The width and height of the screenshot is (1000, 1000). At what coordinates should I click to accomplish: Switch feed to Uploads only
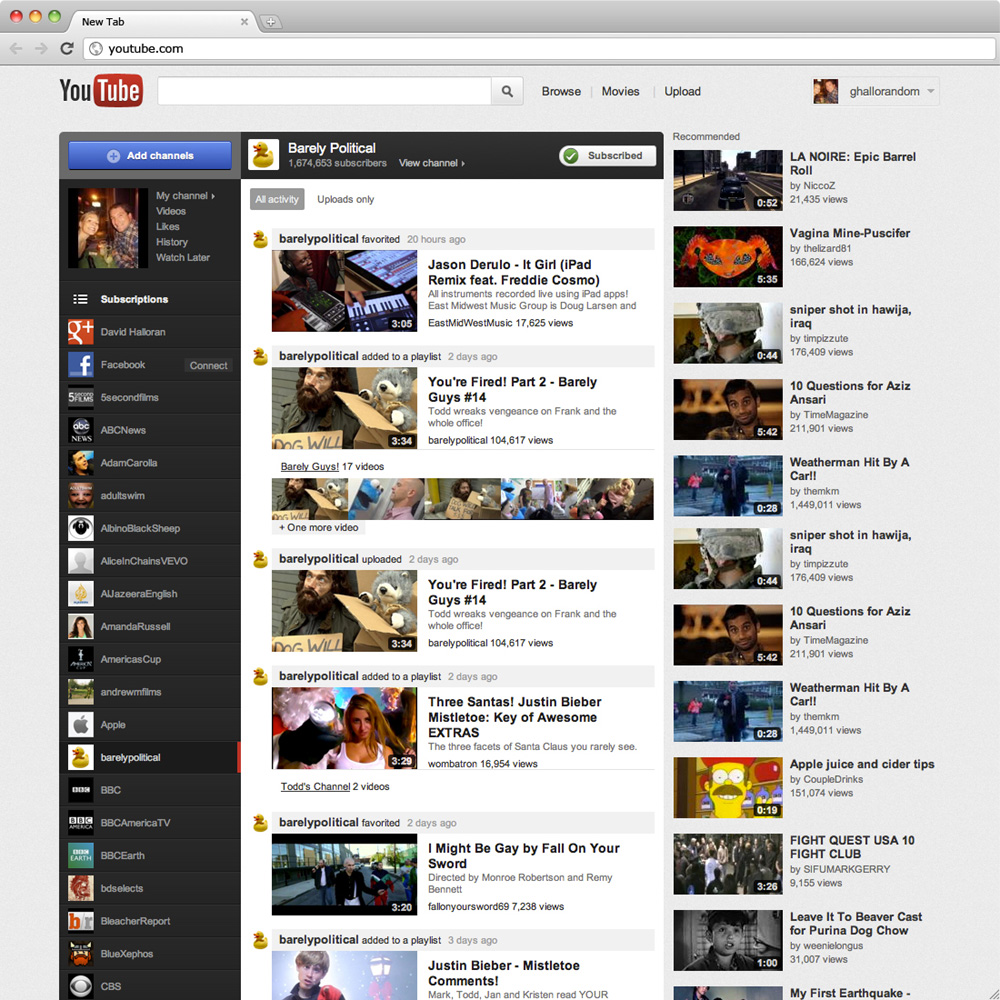(346, 199)
